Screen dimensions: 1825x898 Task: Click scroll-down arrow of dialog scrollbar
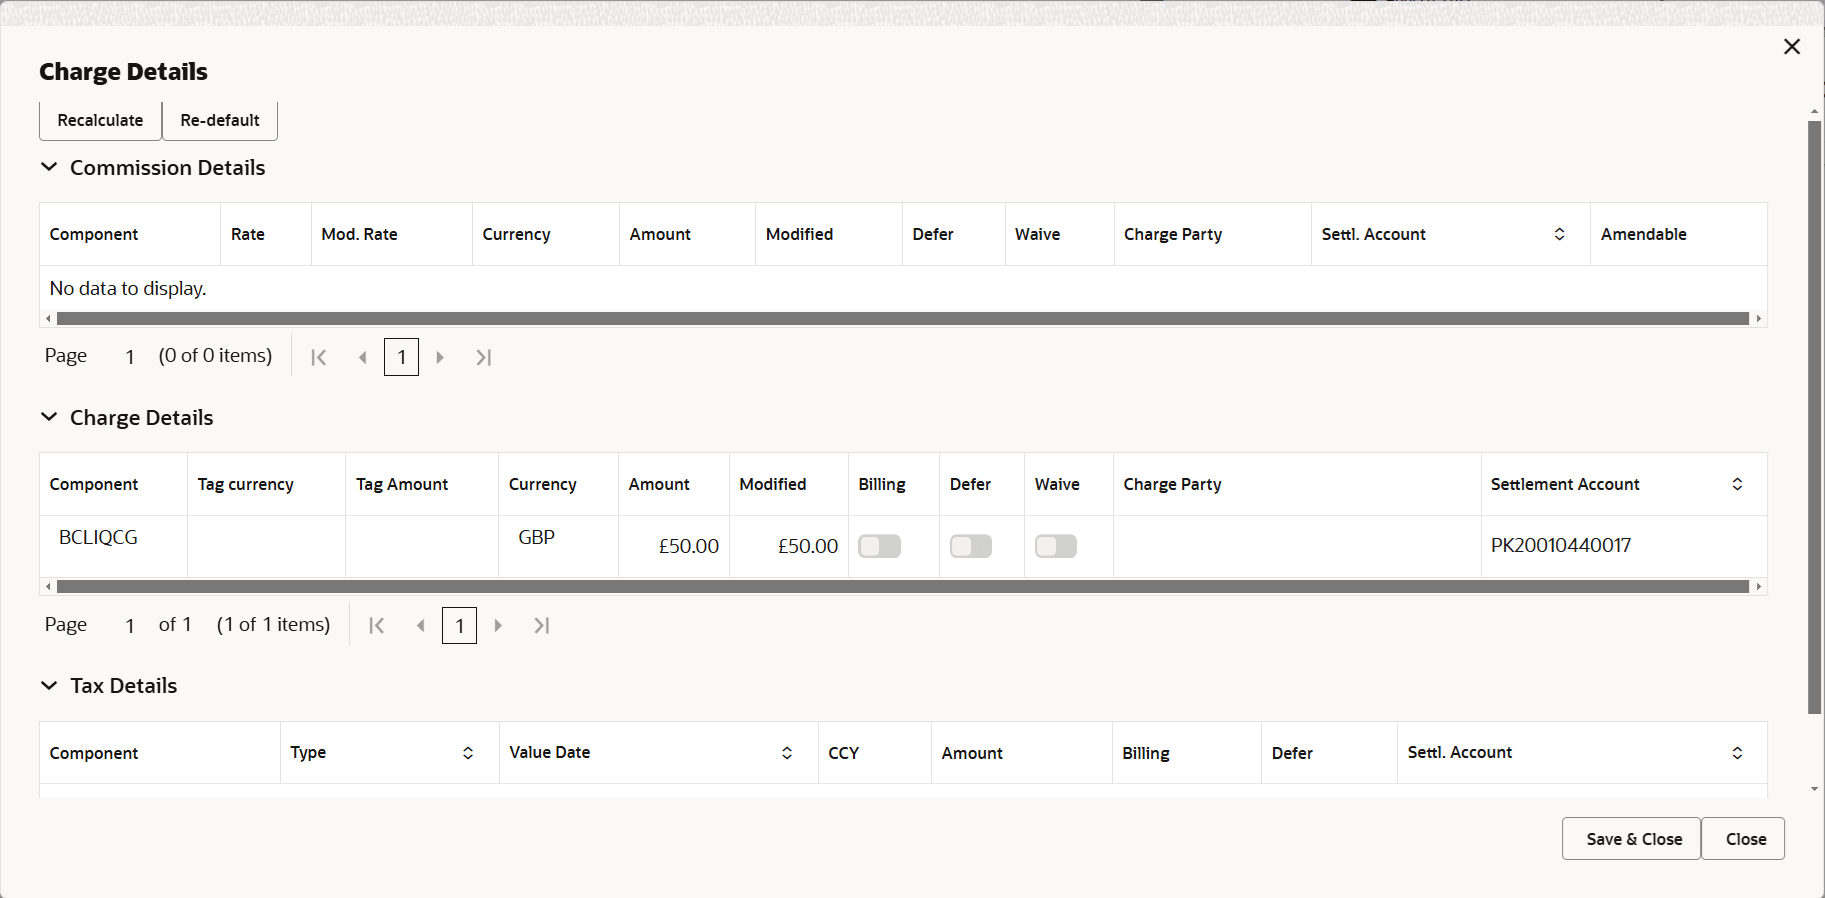pos(1815,790)
